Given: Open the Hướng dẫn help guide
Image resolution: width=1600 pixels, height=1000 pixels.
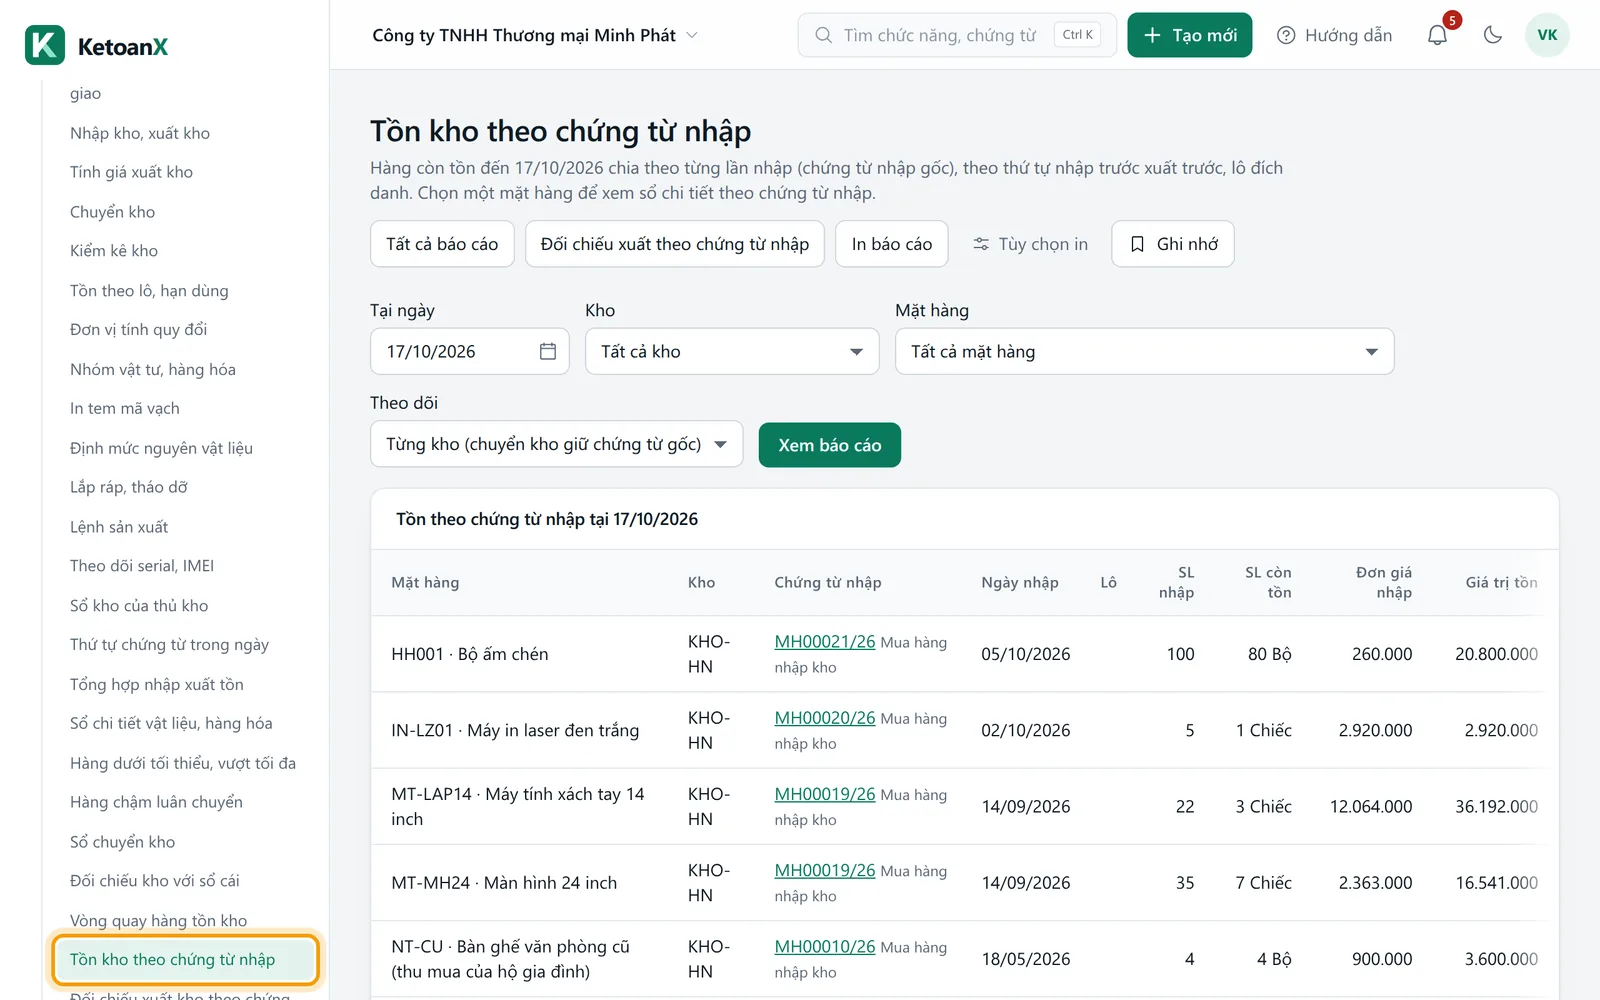Looking at the screenshot, I should pos(1335,35).
